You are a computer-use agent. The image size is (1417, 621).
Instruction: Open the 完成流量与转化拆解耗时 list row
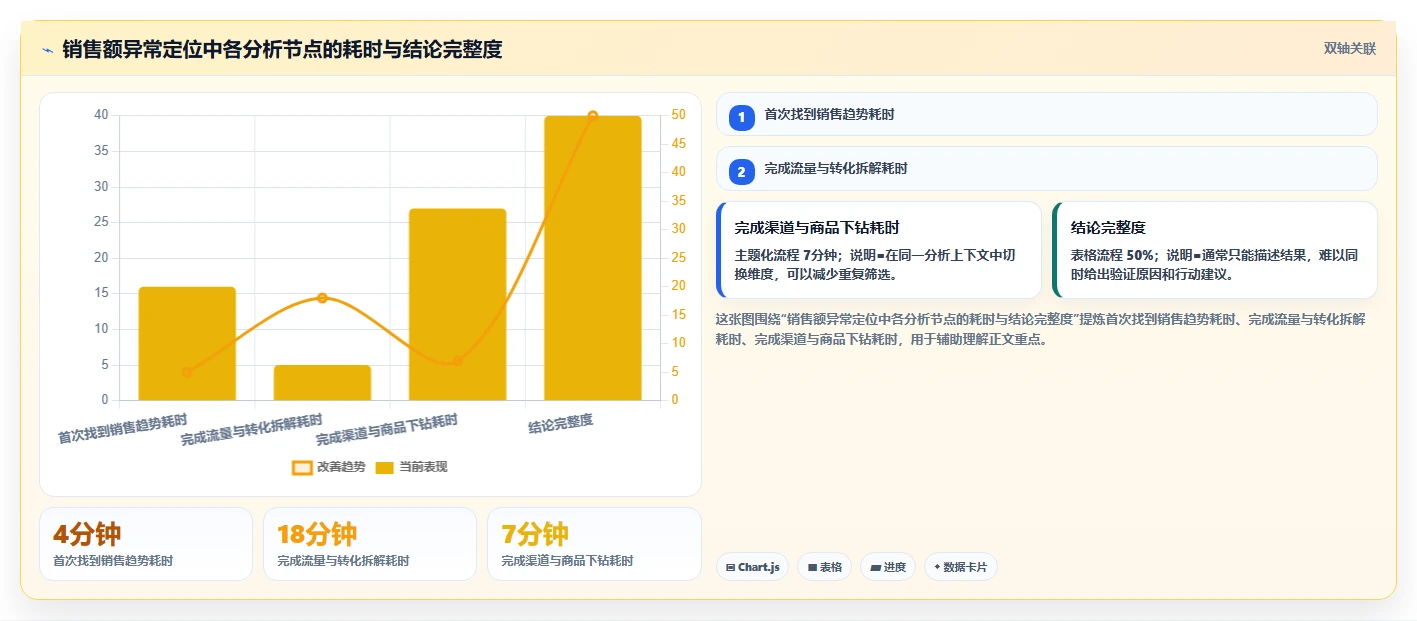pos(1046,168)
